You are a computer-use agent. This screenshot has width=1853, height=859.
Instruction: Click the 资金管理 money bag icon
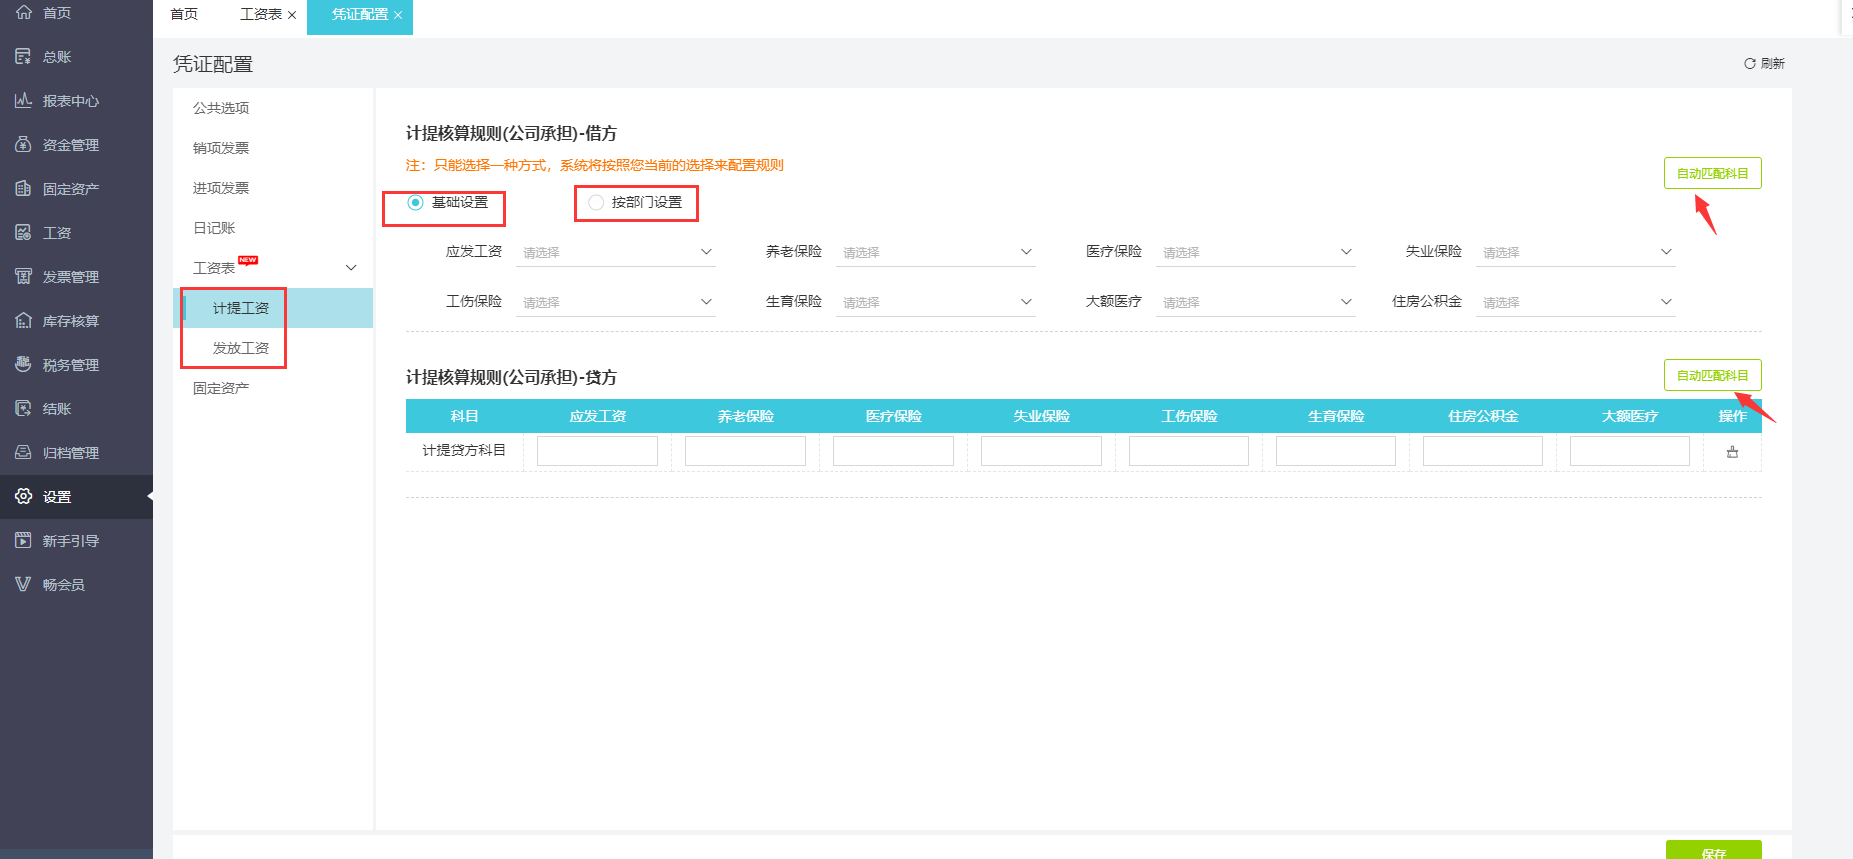pos(23,145)
